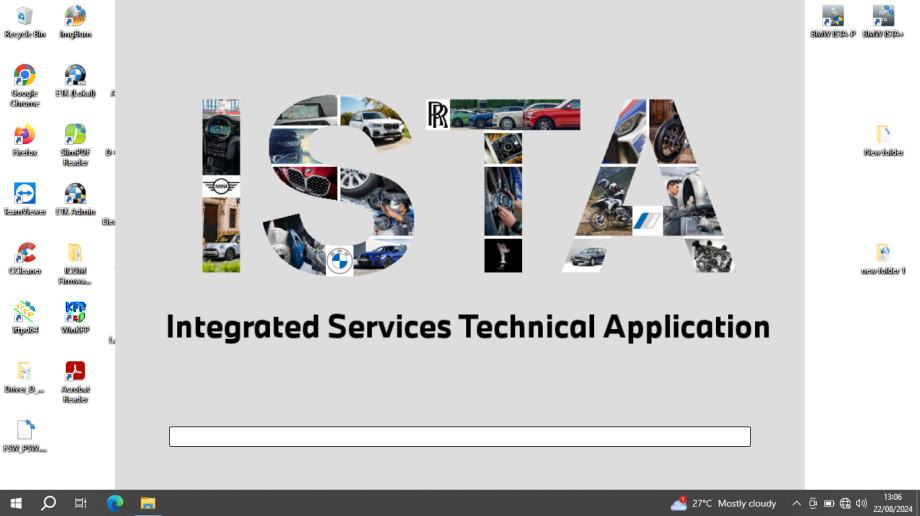
Task: Select the BMW ISTA+ desktop shortcut
Action: pyautogui.click(x=883, y=22)
